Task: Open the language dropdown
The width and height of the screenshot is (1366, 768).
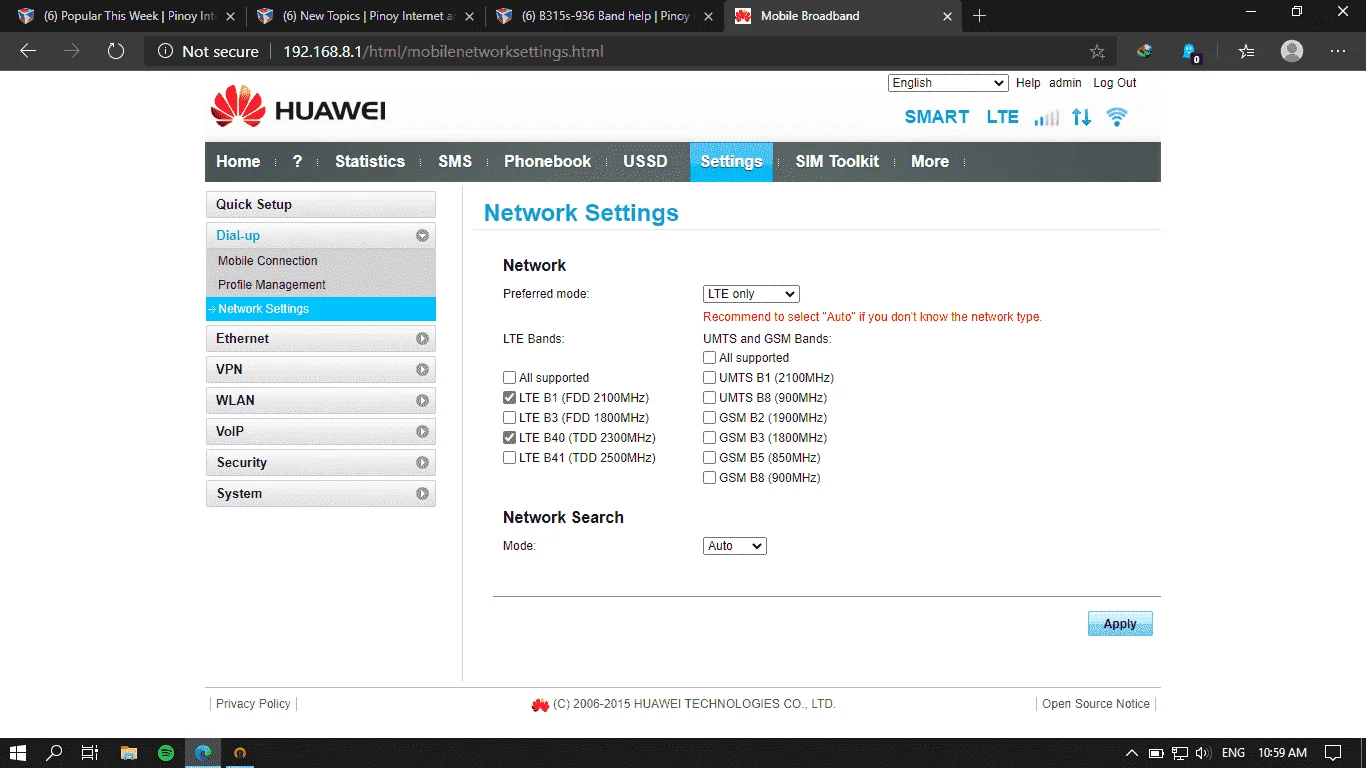Action: (948, 83)
